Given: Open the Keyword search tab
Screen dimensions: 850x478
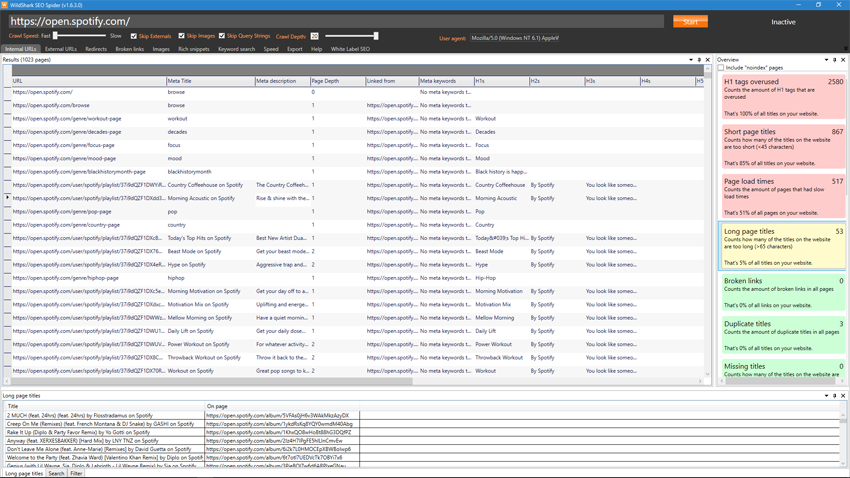Looking at the screenshot, I should 236,49.
